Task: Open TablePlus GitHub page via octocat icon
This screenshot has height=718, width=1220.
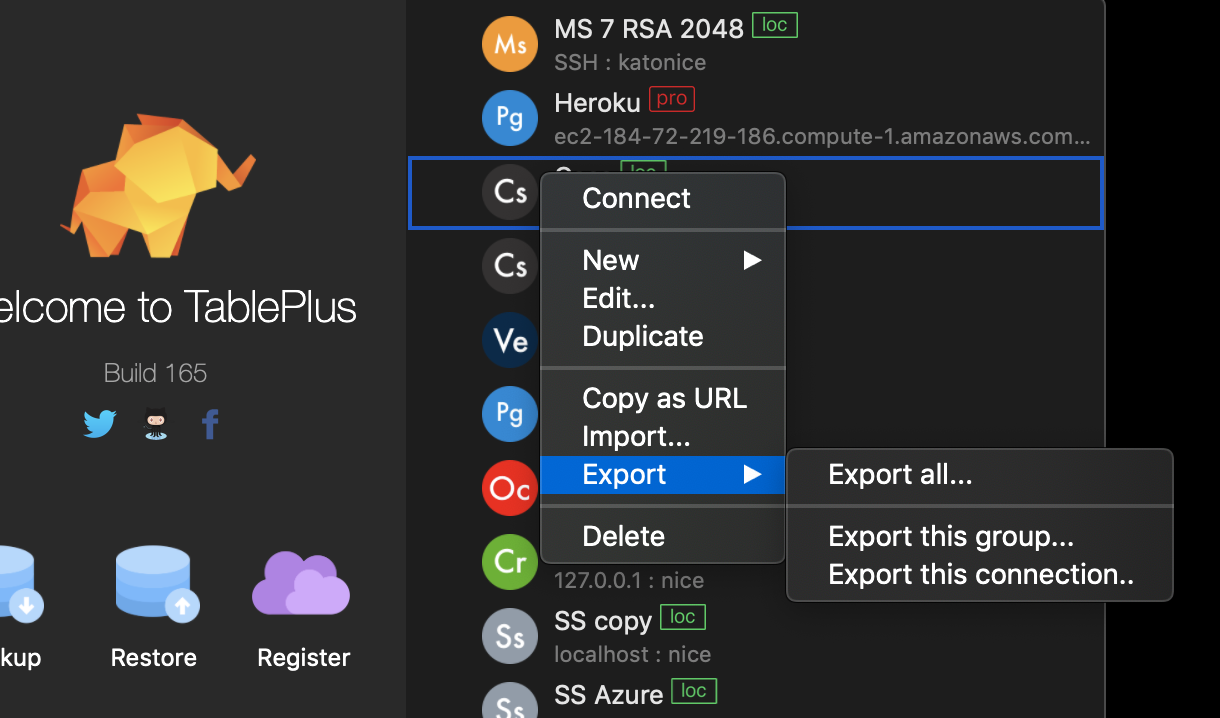Action: tap(155, 424)
